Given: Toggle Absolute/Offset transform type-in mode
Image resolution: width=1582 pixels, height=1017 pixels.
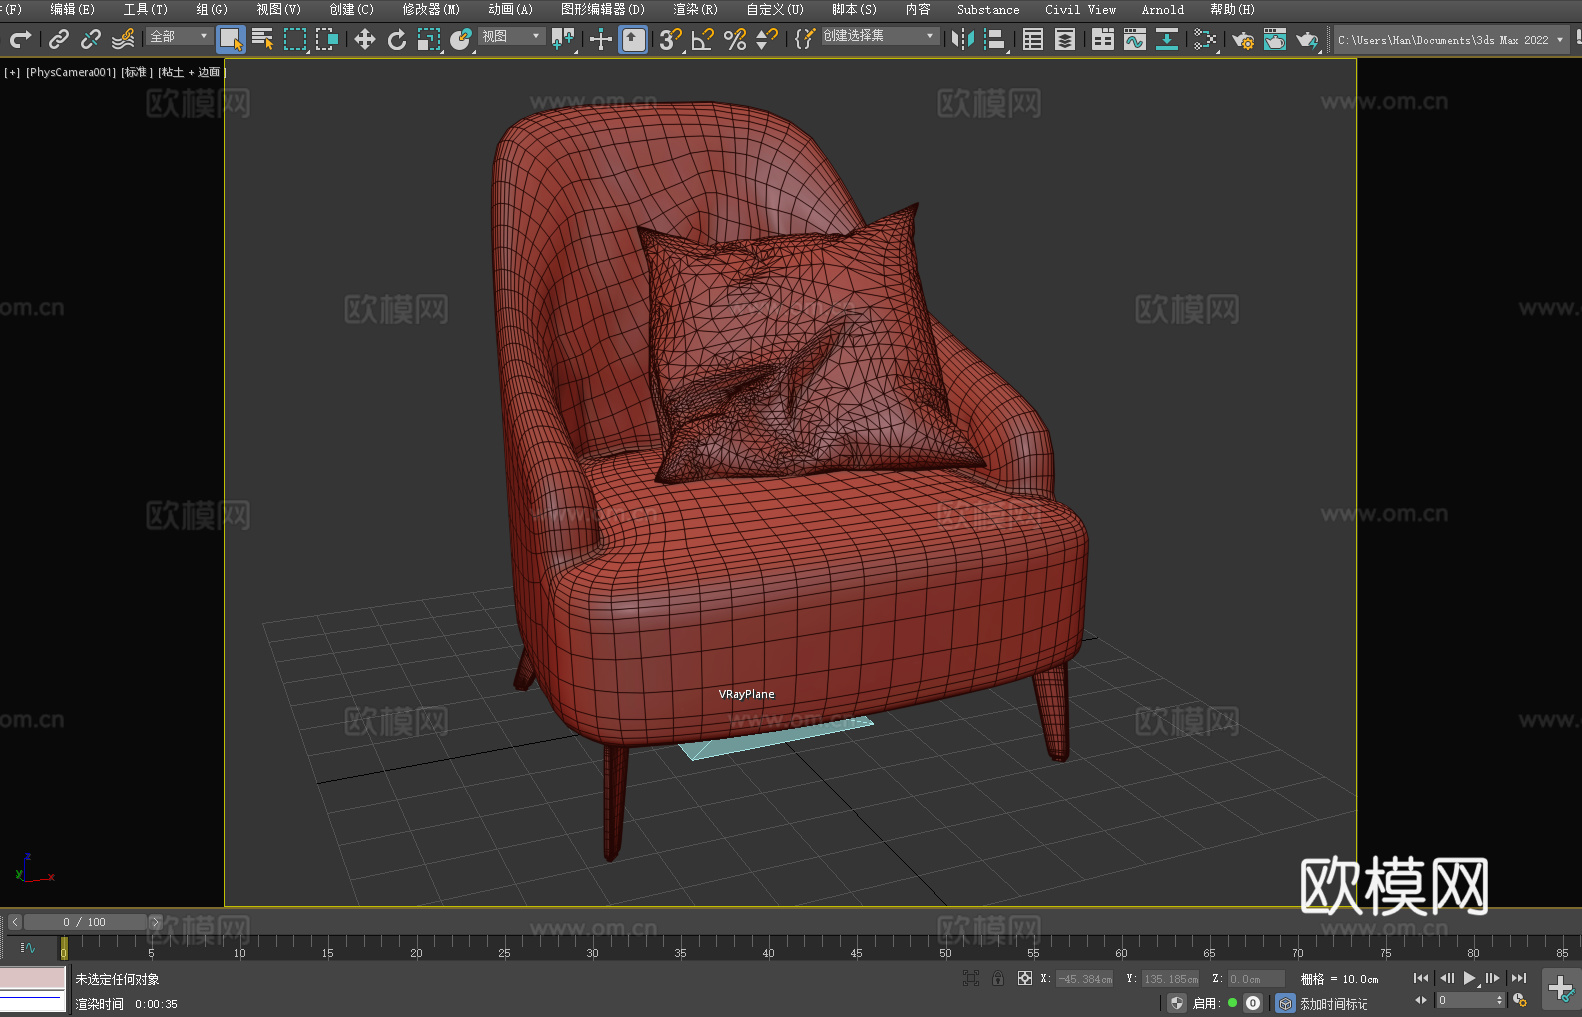Looking at the screenshot, I should click(1025, 978).
